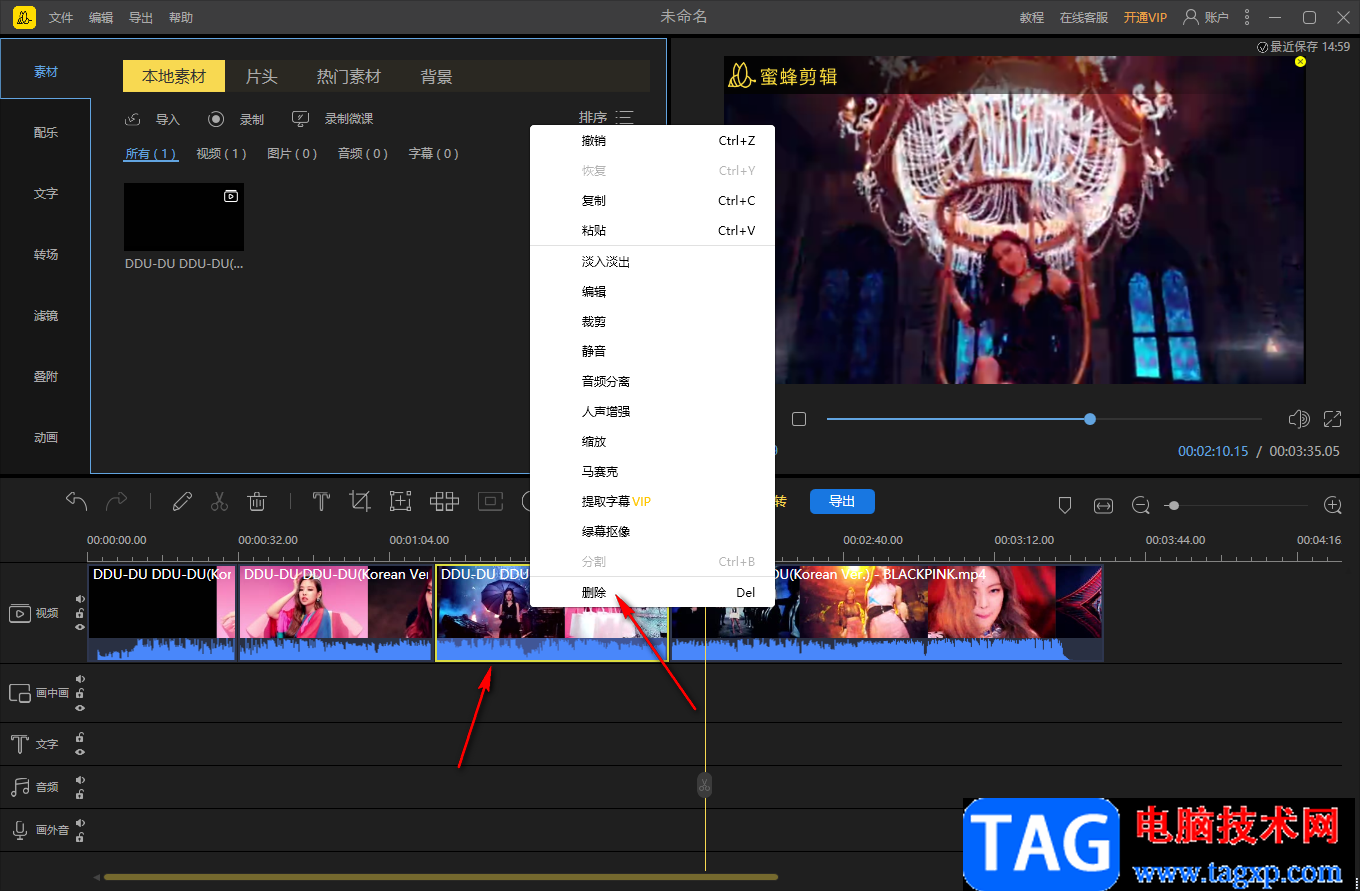1360x891 pixels.
Task: Choose 马赛克 (mosaic) in context menu
Action: pos(652,472)
